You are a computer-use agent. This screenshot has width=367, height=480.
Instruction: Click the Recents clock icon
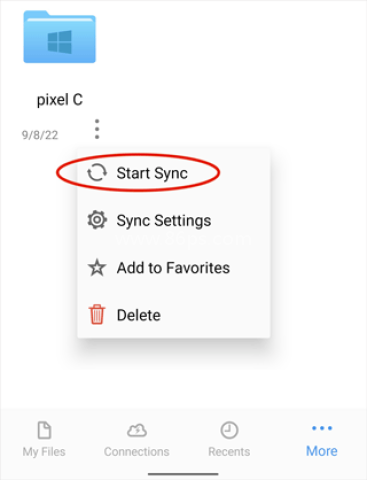(229, 430)
